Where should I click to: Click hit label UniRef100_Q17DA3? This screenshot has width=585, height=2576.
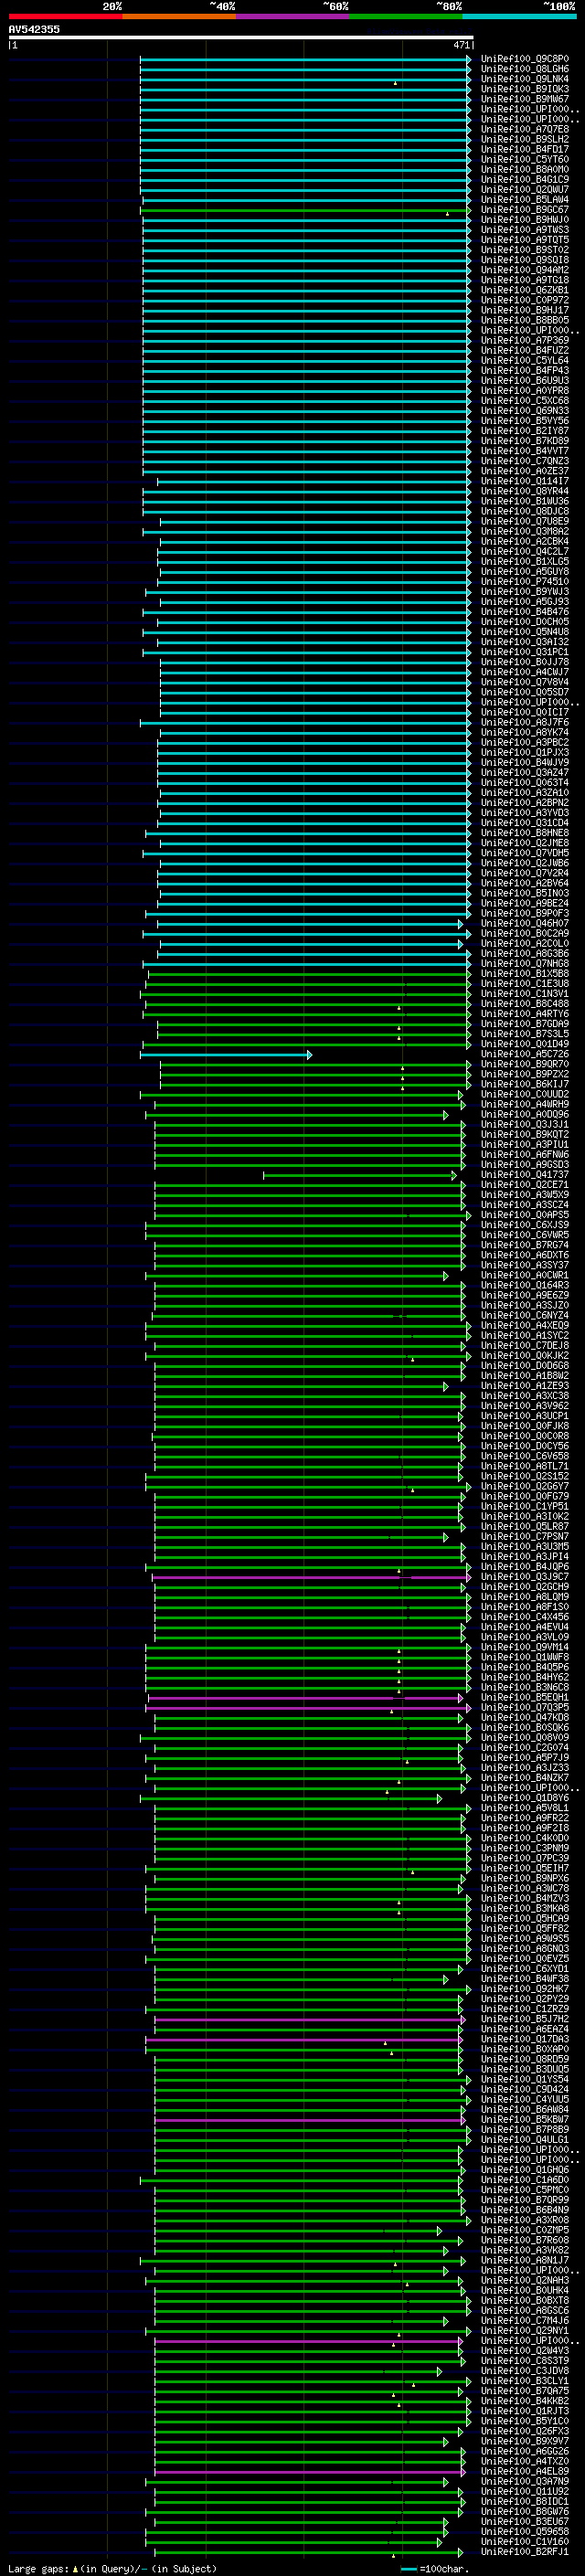524,2039
